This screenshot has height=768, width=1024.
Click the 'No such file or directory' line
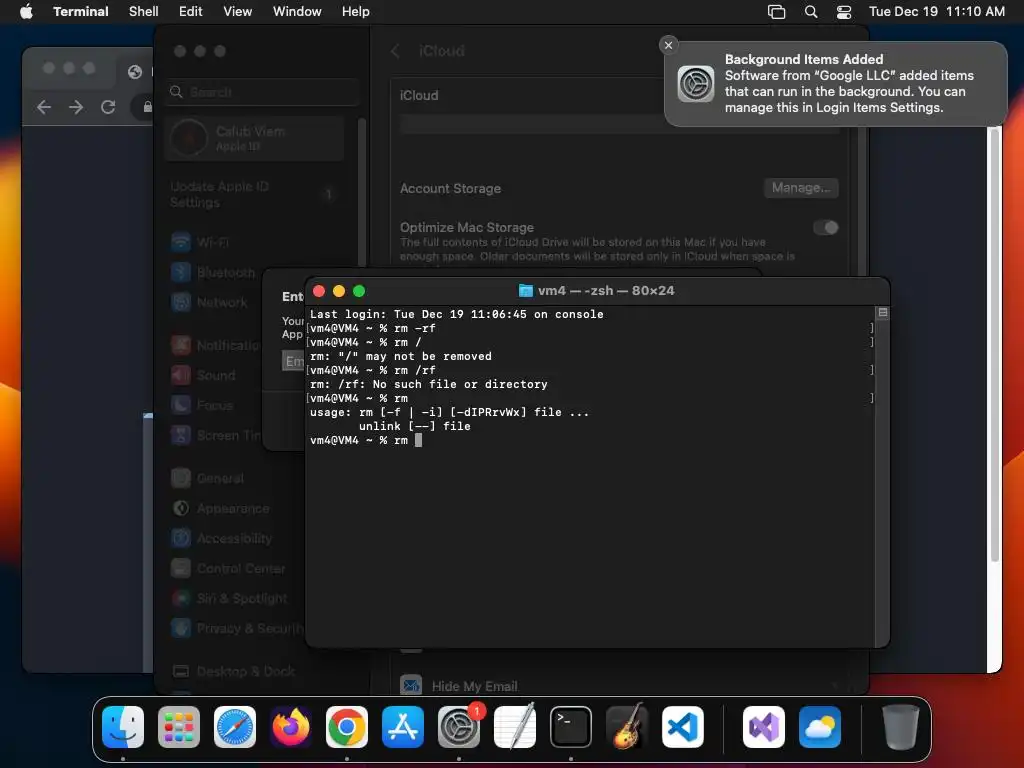click(x=428, y=385)
